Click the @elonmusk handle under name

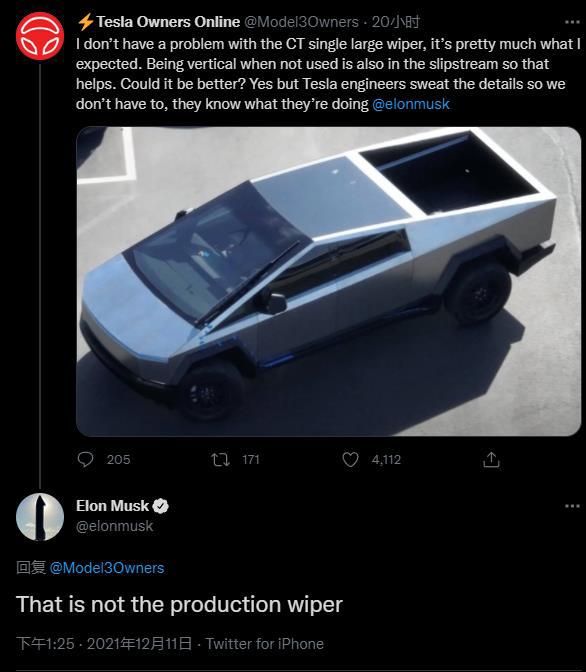click(114, 526)
